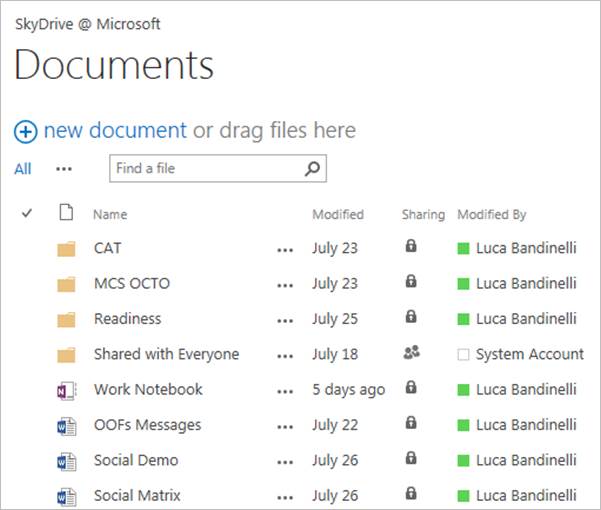Click the SkyDrive @ Microsoft breadcrumb
The height and width of the screenshot is (510, 601).
coord(87,25)
